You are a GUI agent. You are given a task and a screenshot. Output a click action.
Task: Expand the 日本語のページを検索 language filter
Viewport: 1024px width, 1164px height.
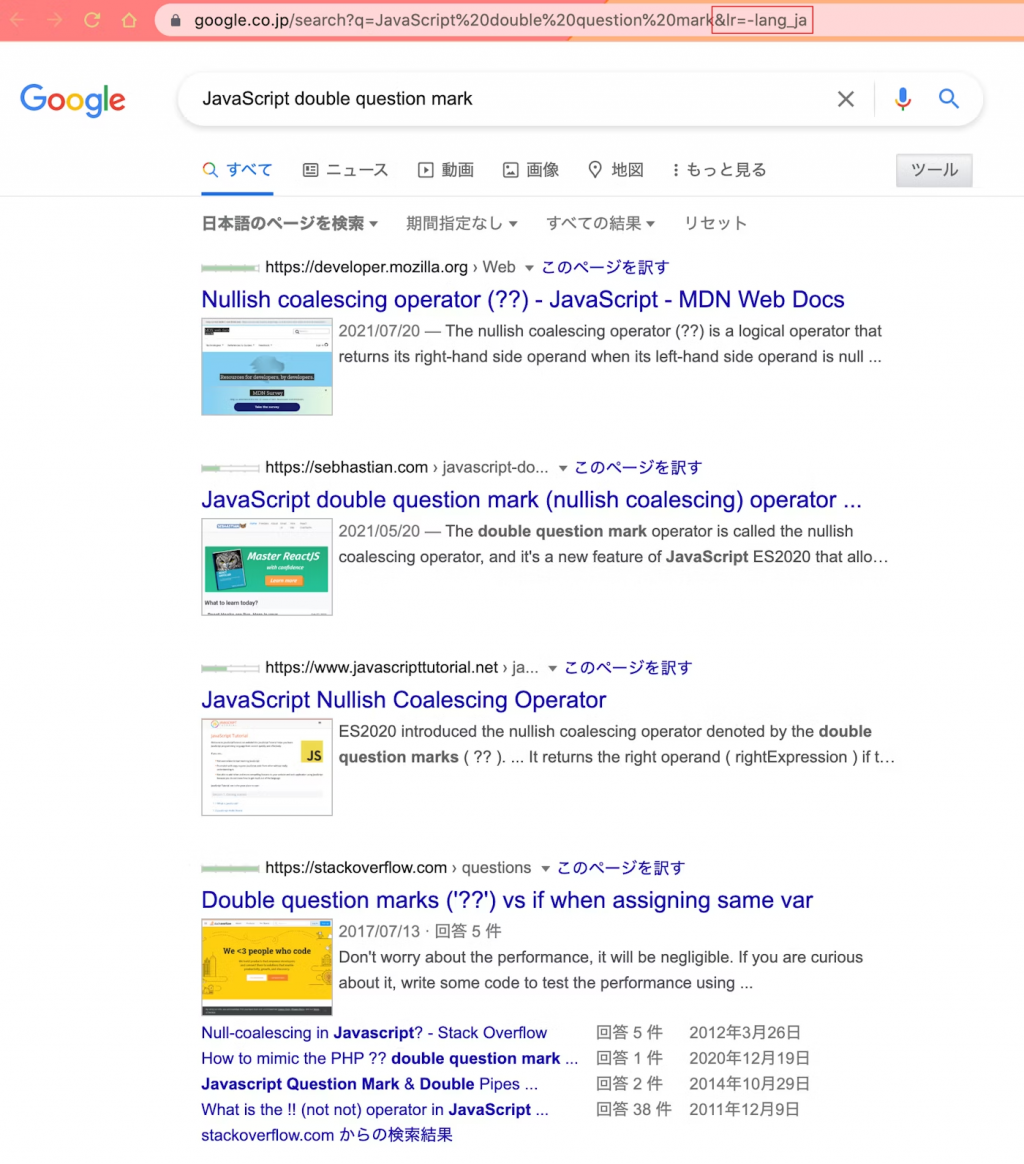pos(290,223)
